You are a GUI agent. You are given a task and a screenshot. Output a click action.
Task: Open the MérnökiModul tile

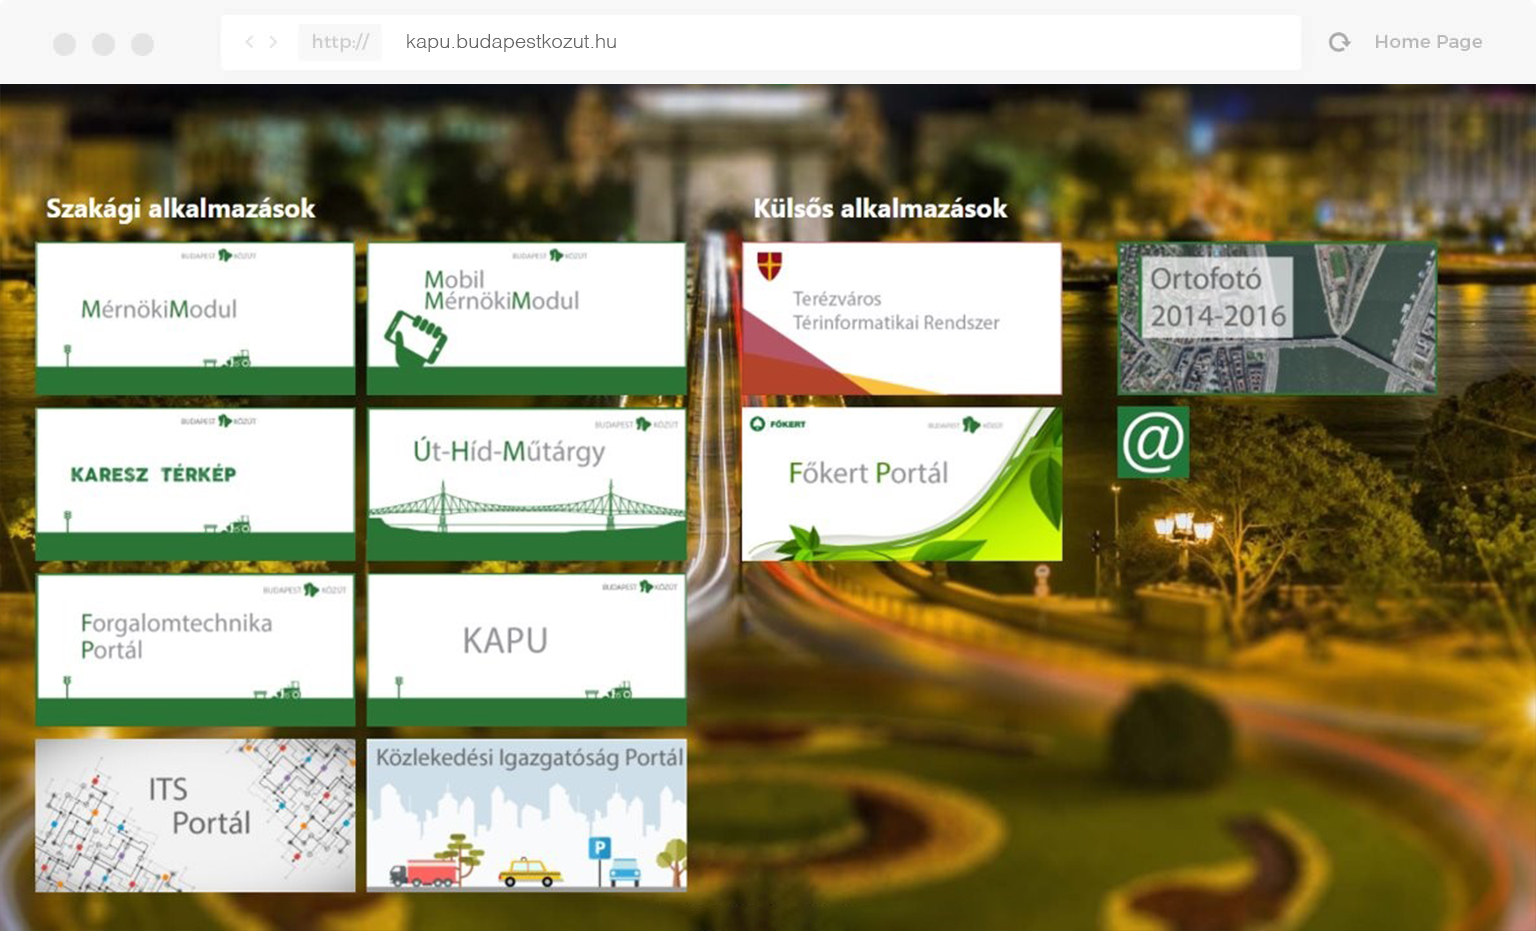click(195, 319)
